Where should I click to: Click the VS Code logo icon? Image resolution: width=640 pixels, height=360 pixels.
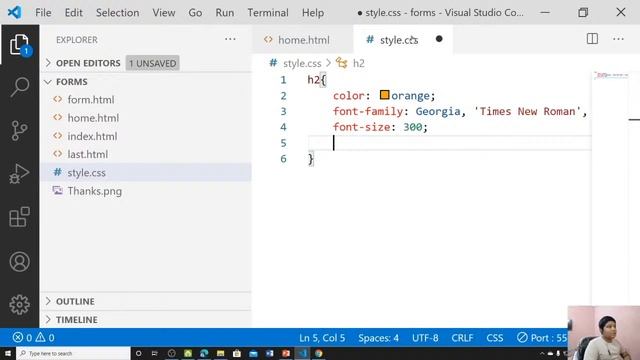pos(14,12)
